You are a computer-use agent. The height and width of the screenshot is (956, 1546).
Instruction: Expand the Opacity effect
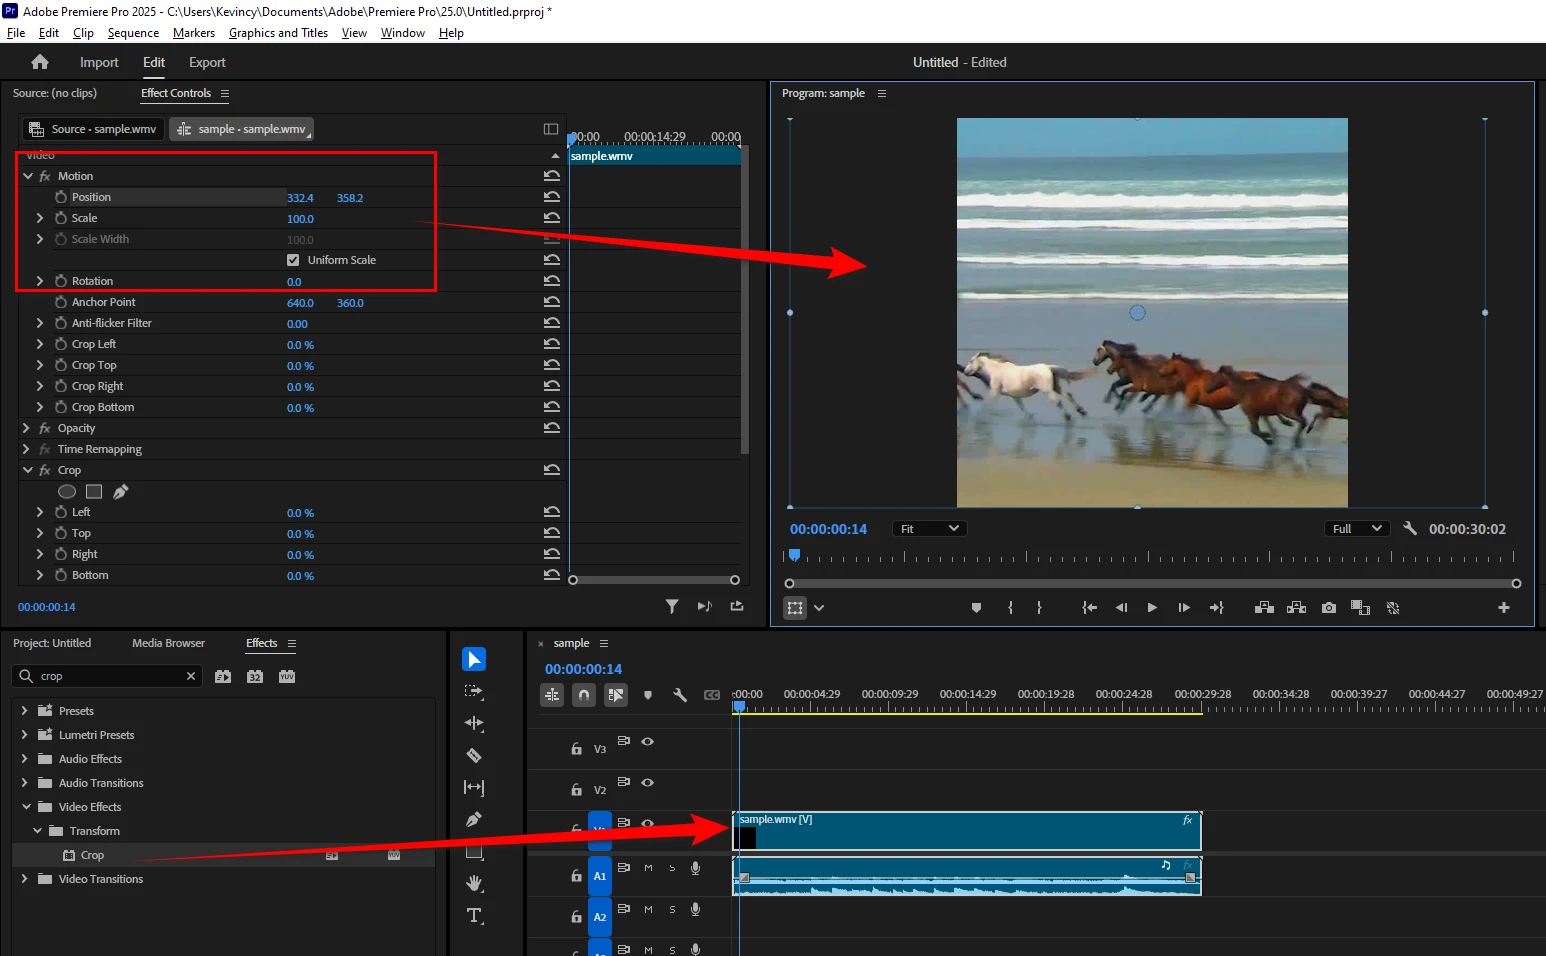(x=27, y=428)
